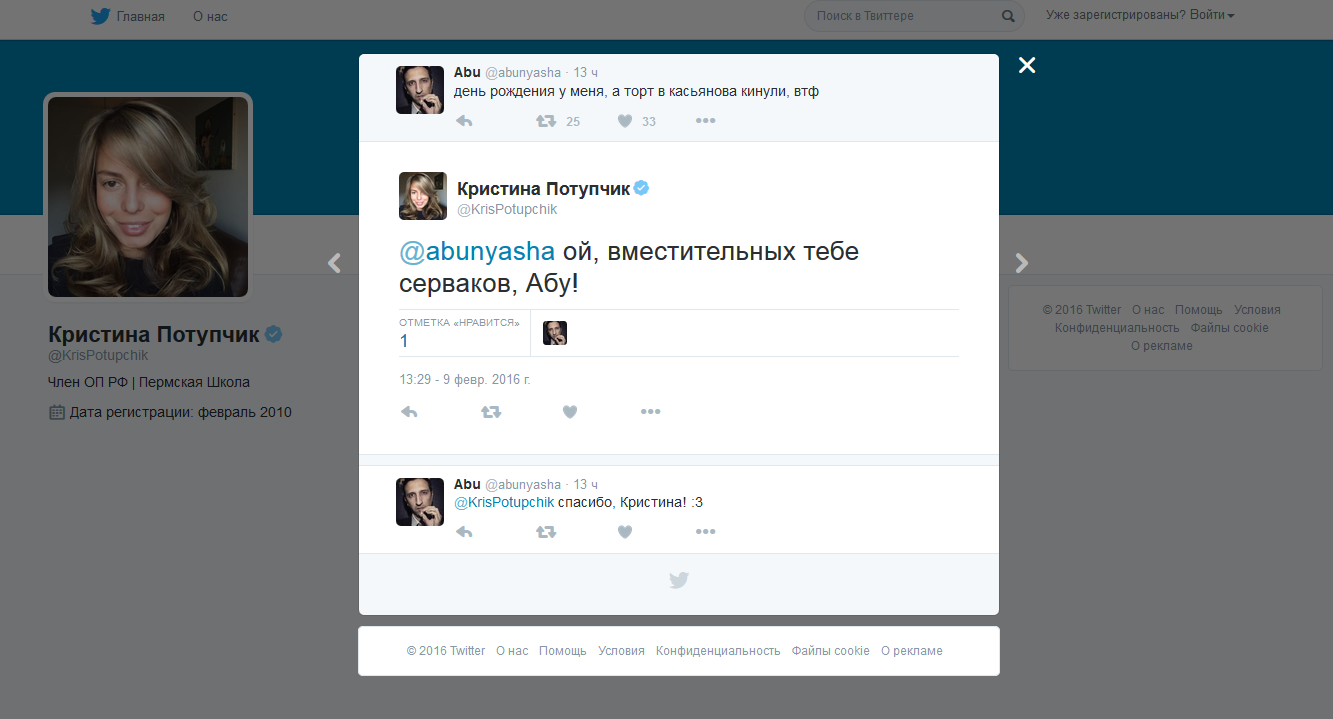Reply to Abu's спасибо tweet
Viewport: 1333px width, 719px height.
[x=464, y=532]
